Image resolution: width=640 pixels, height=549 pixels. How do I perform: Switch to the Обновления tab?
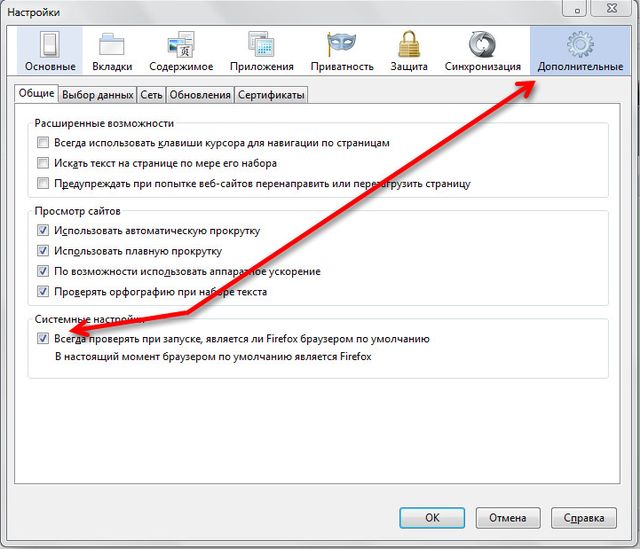(x=200, y=95)
